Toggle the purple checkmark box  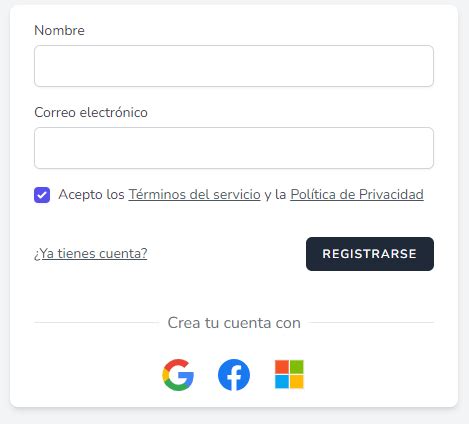pyautogui.click(x=42, y=195)
